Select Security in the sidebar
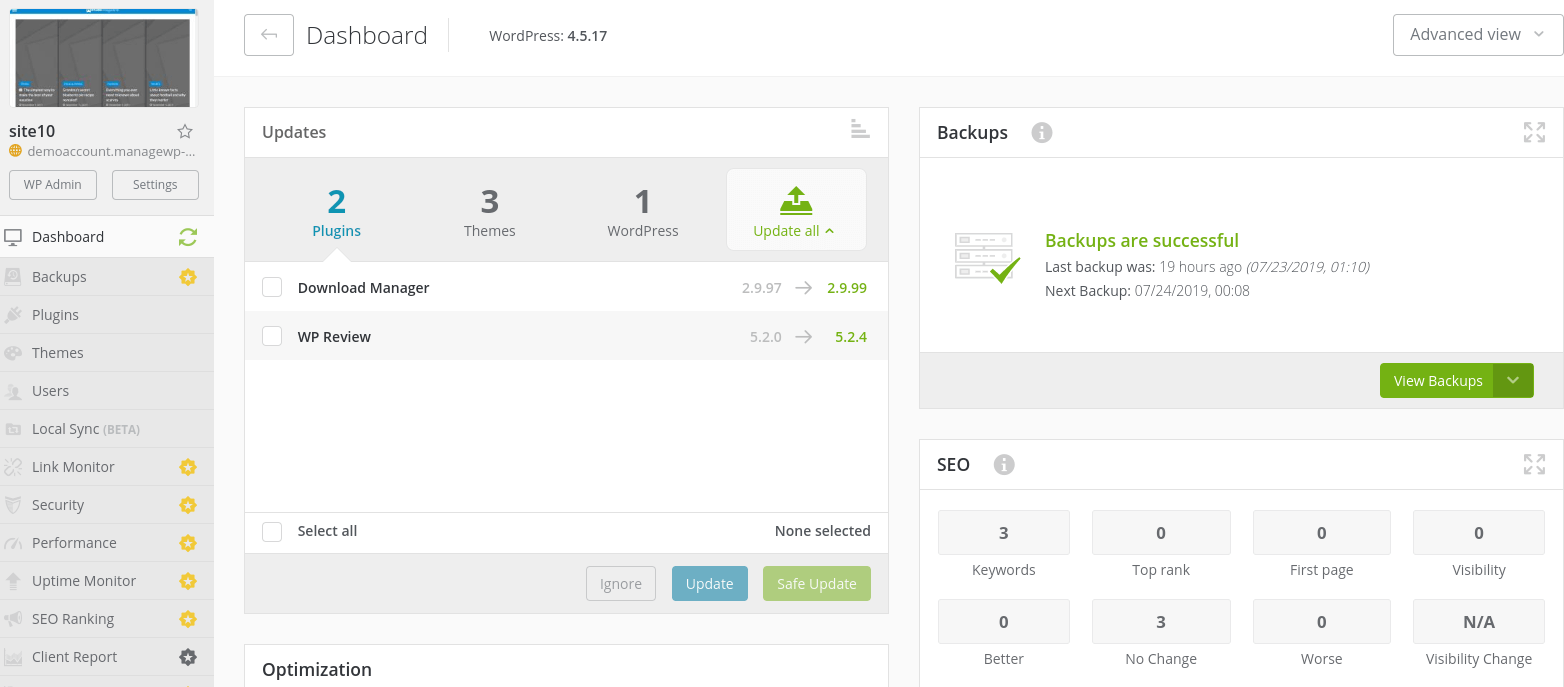 [x=57, y=504]
